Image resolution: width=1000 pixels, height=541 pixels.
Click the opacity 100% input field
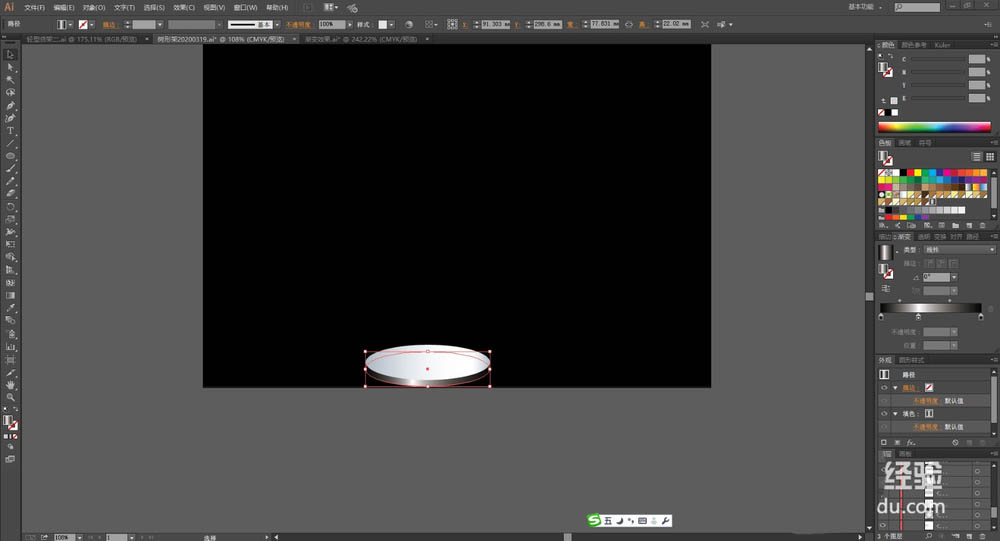(332, 24)
